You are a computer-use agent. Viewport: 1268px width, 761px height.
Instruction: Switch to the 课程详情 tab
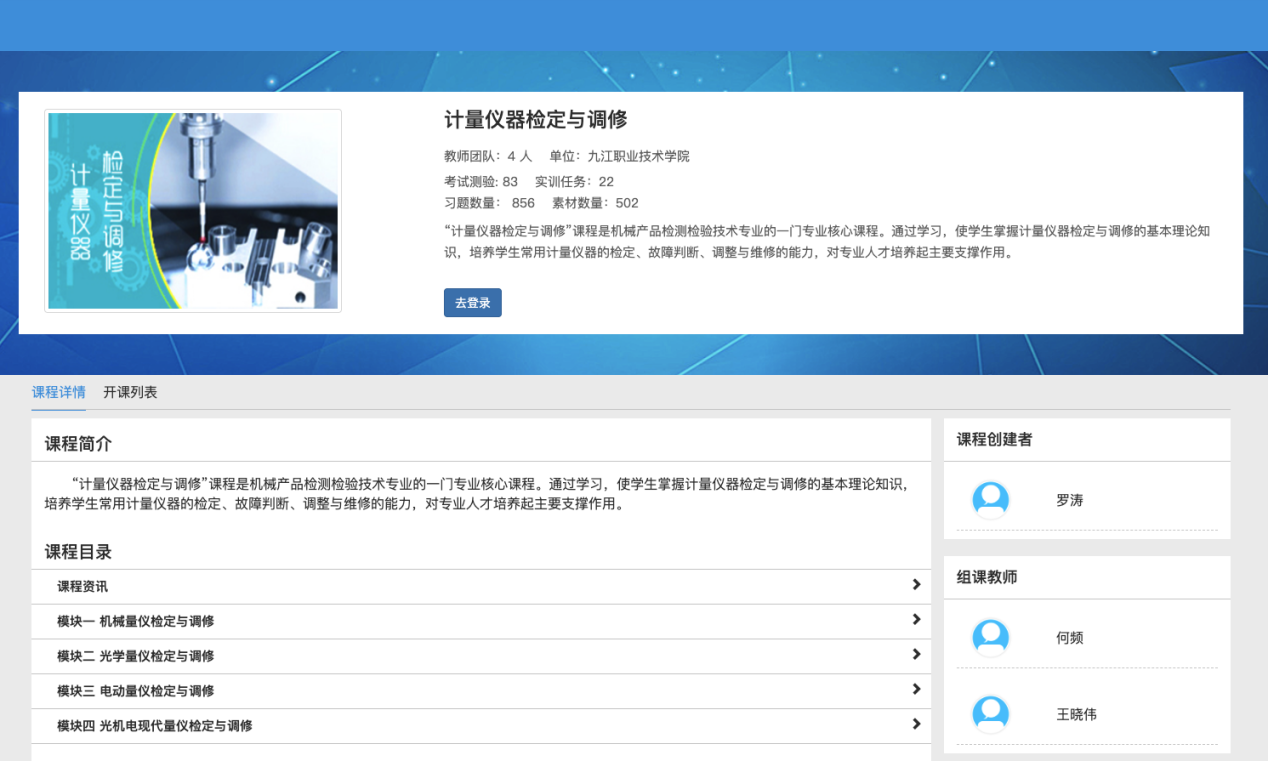(x=58, y=392)
